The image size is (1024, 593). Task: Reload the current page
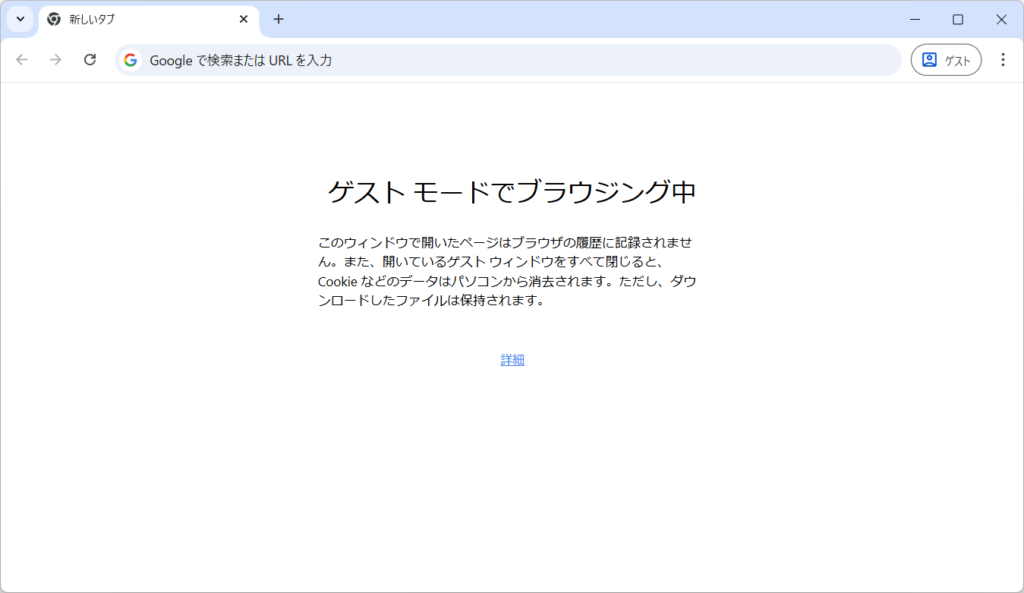click(91, 59)
